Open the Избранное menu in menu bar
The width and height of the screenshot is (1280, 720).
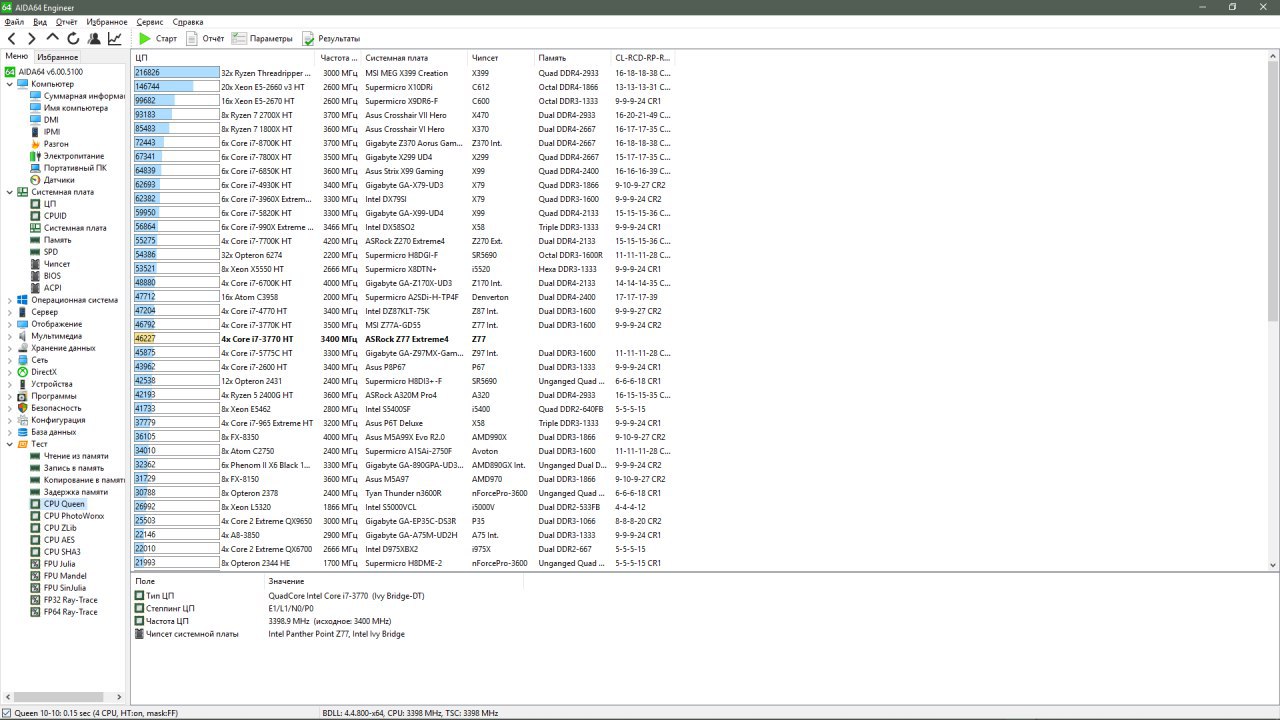coord(107,21)
